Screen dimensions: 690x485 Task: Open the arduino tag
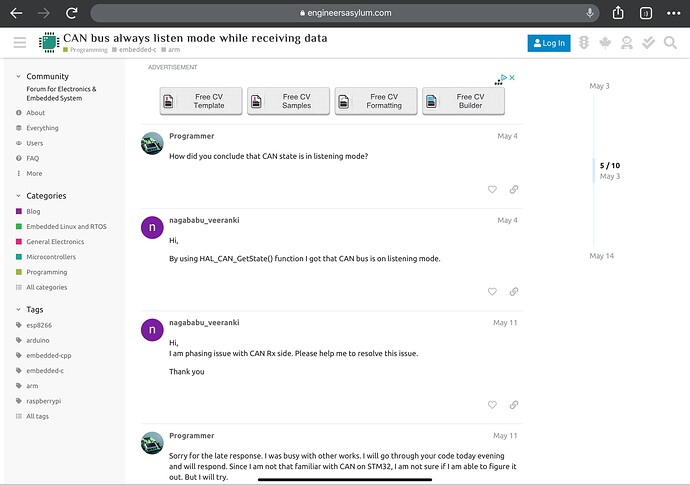(33, 340)
